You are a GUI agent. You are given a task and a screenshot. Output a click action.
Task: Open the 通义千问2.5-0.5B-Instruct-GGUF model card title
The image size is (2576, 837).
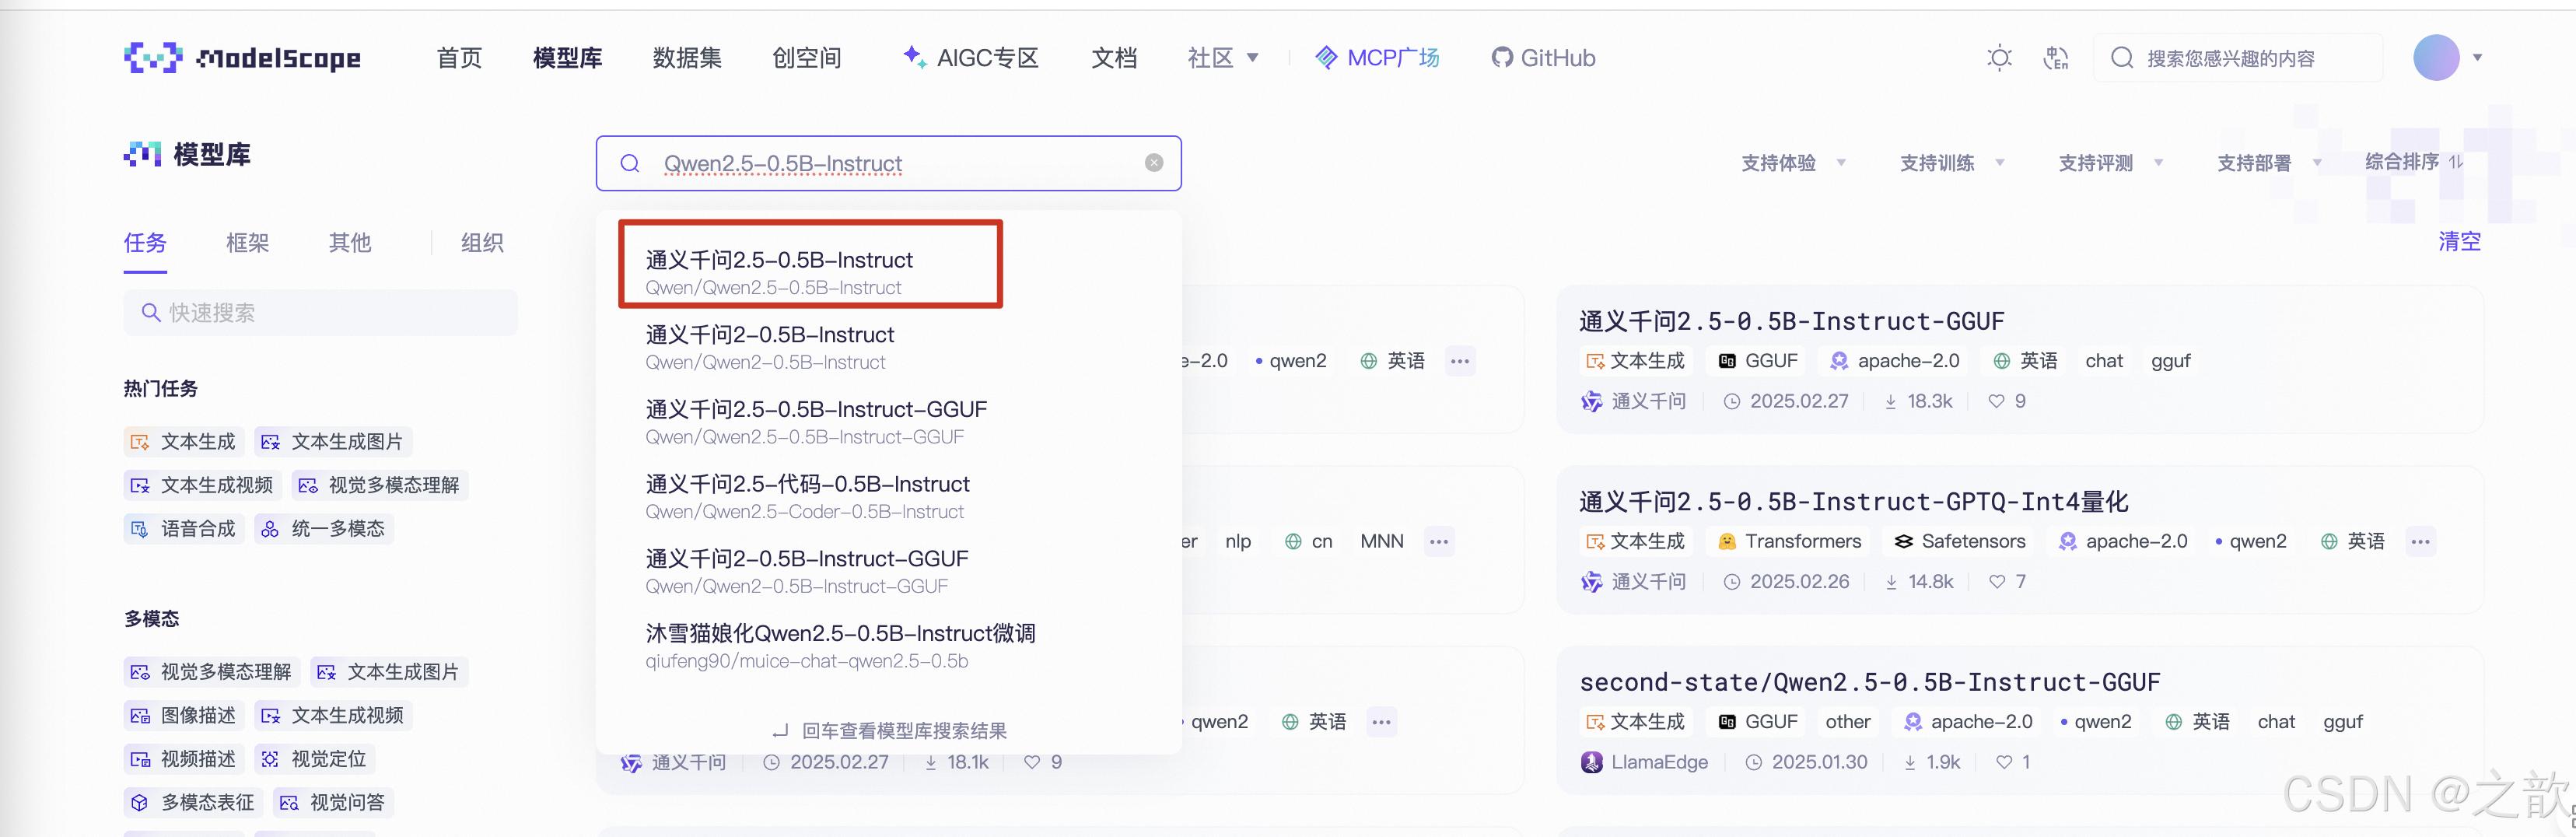point(1792,321)
